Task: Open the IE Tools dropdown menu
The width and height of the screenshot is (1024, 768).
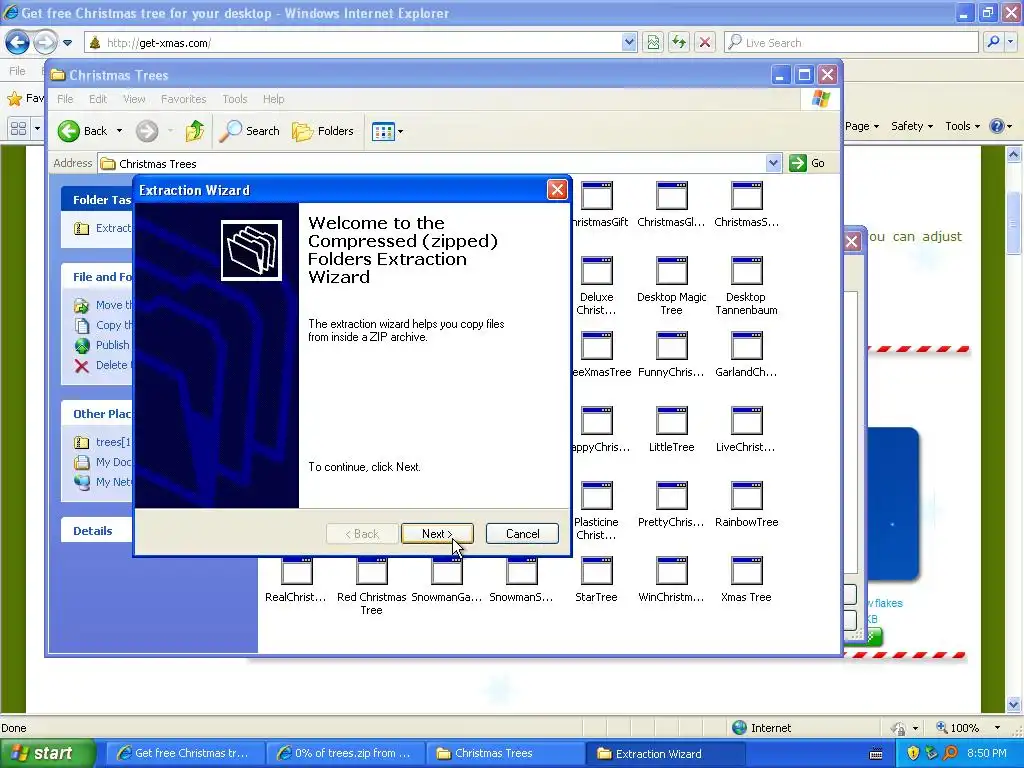Action: point(963,126)
